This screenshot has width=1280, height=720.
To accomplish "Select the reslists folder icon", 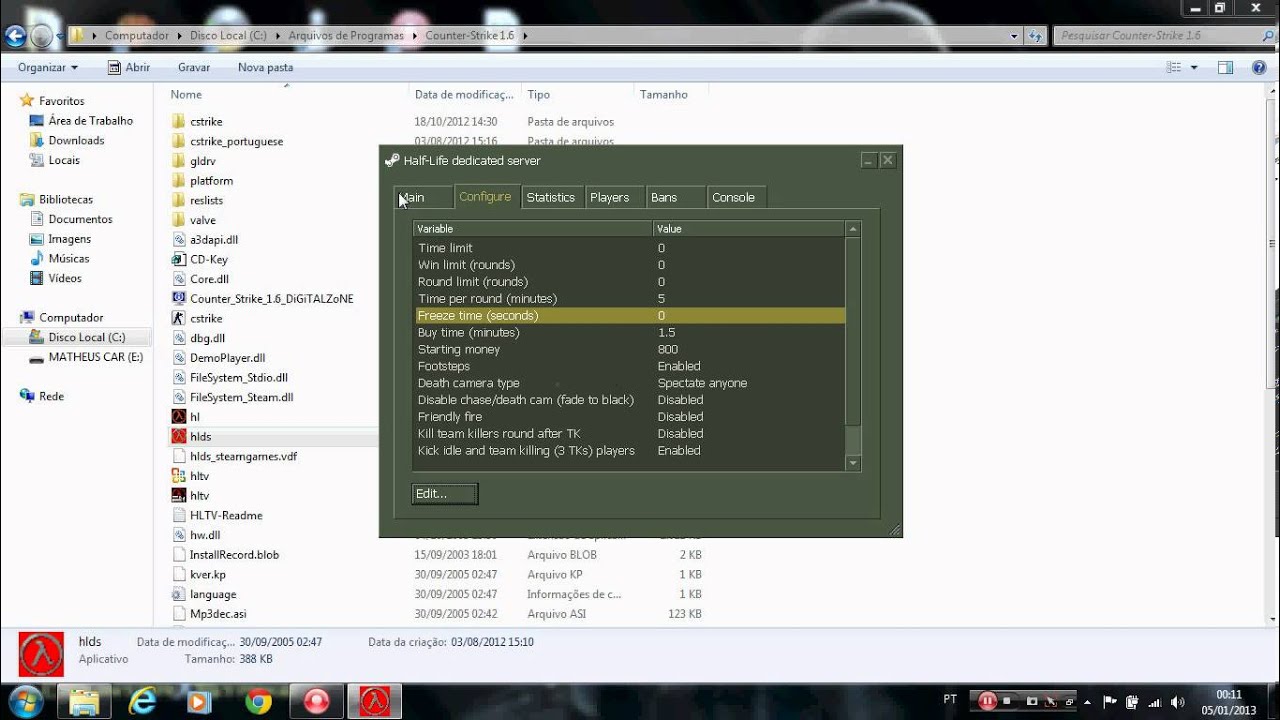I will click(x=179, y=200).
